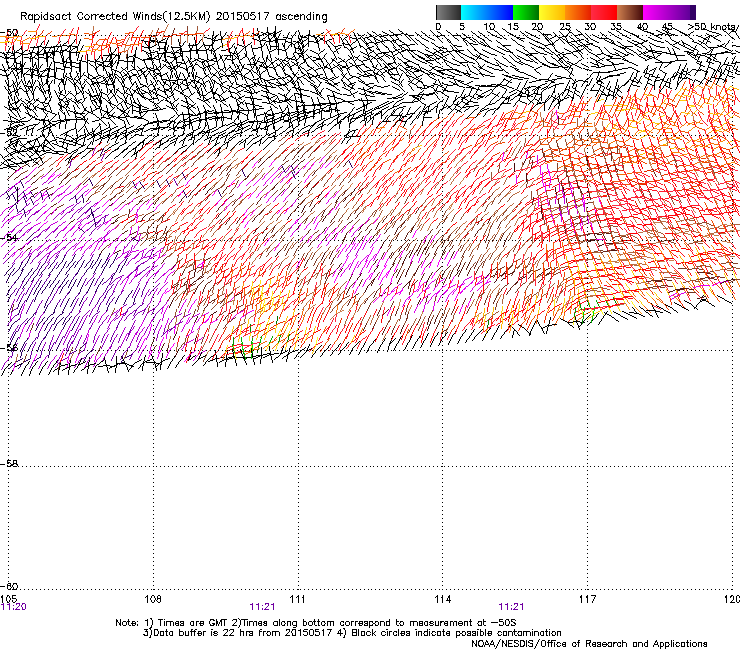Click the legend tick label 40

[642, 27]
